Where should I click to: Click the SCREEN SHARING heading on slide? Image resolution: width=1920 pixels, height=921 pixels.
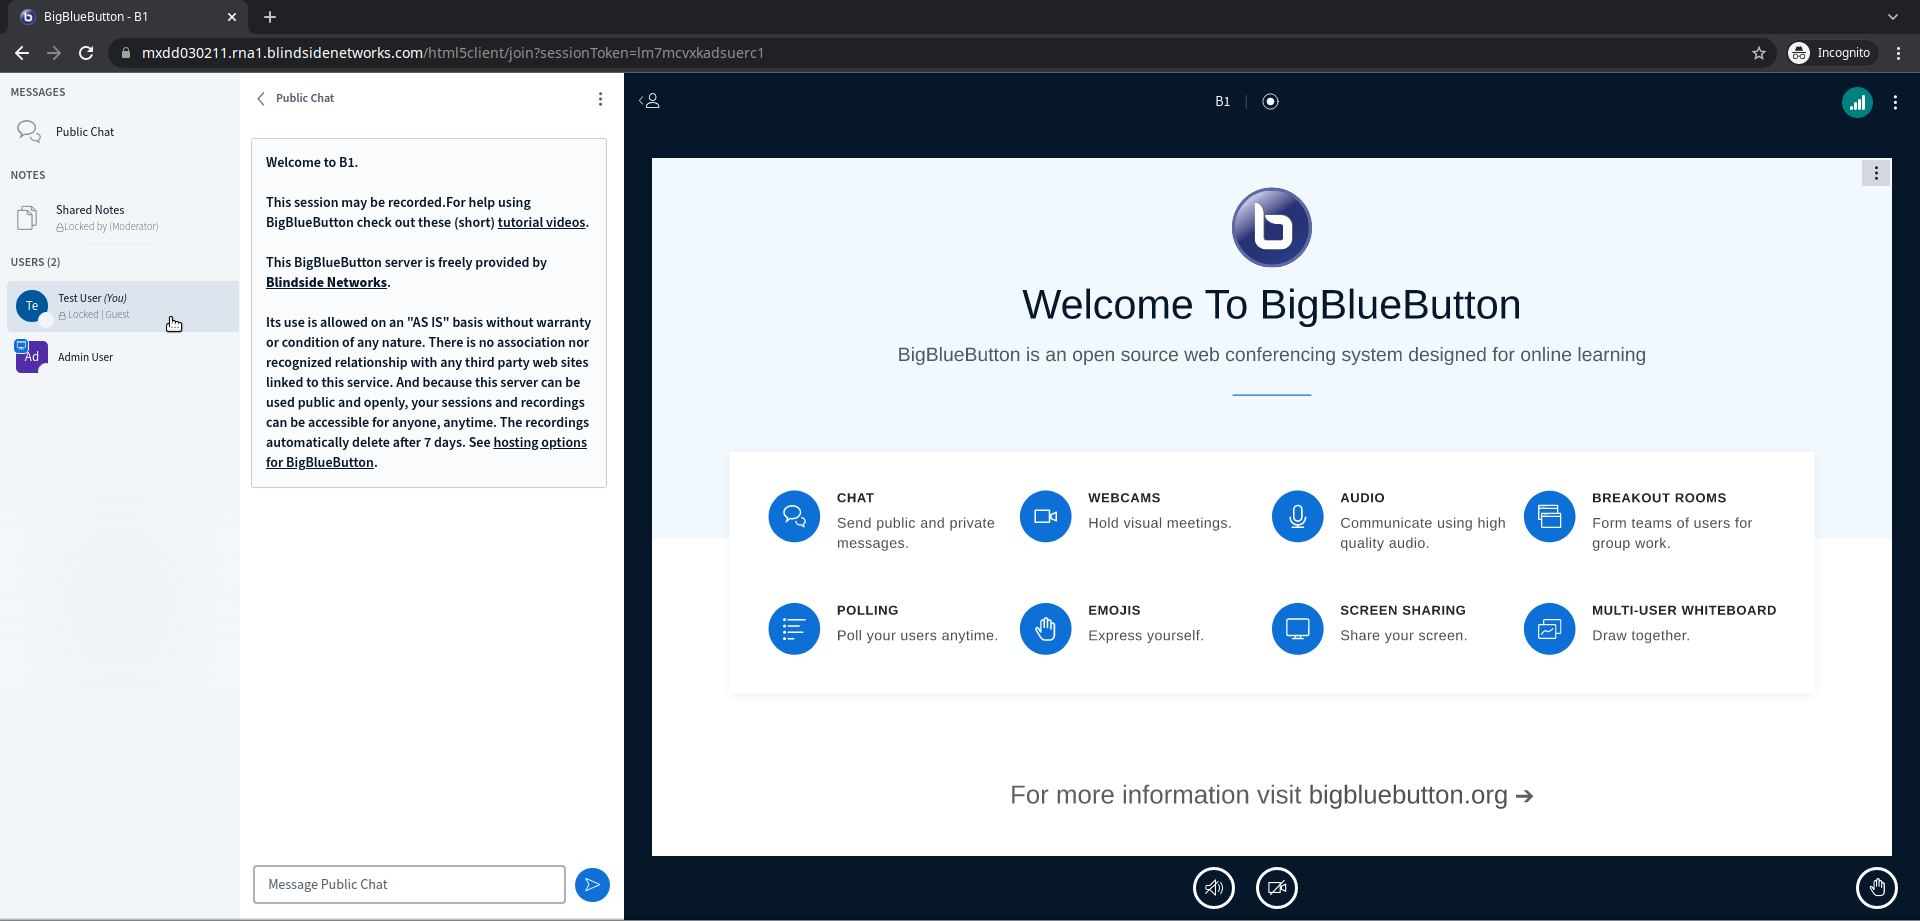[1403, 610]
